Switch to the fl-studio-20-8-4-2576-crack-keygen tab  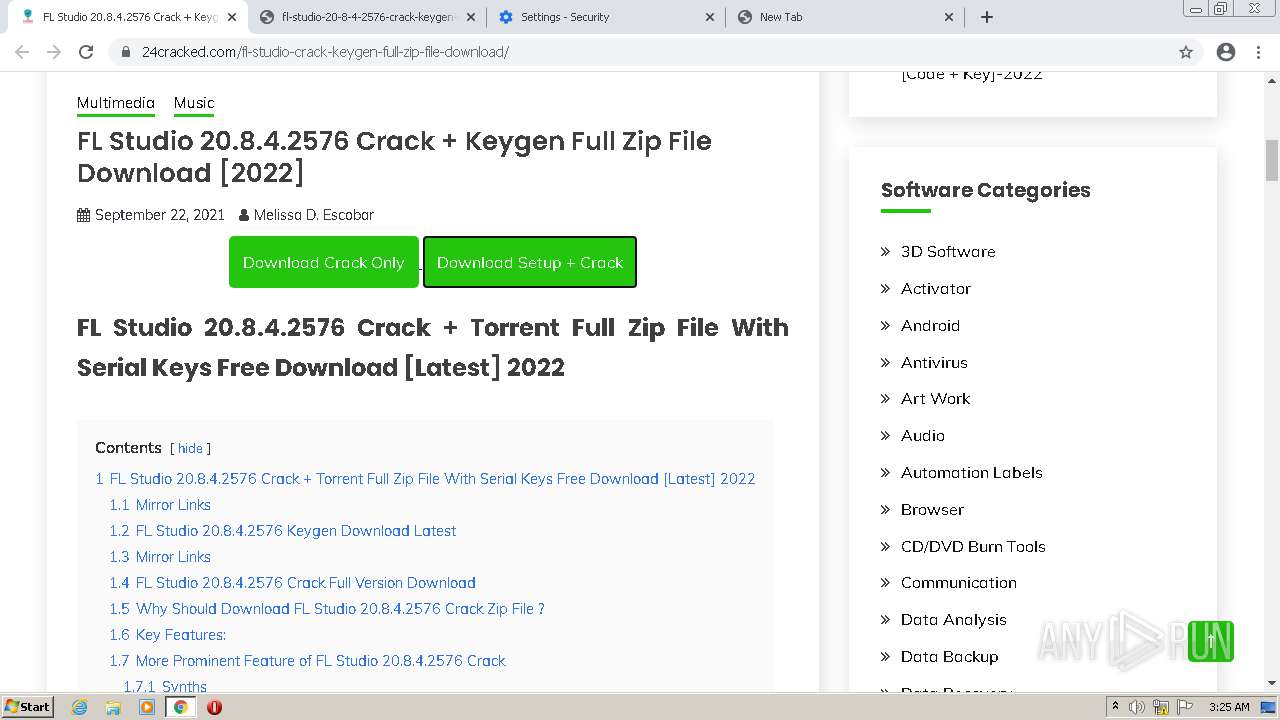[367, 17]
